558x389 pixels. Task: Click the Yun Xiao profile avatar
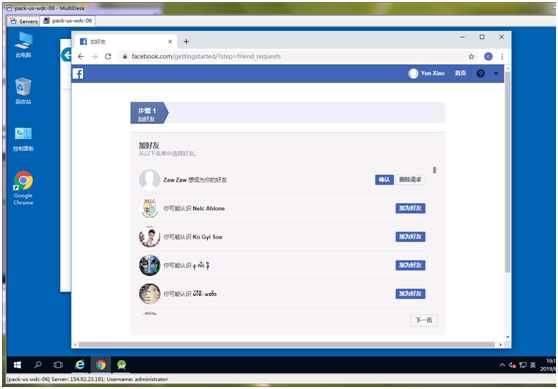(413, 73)
